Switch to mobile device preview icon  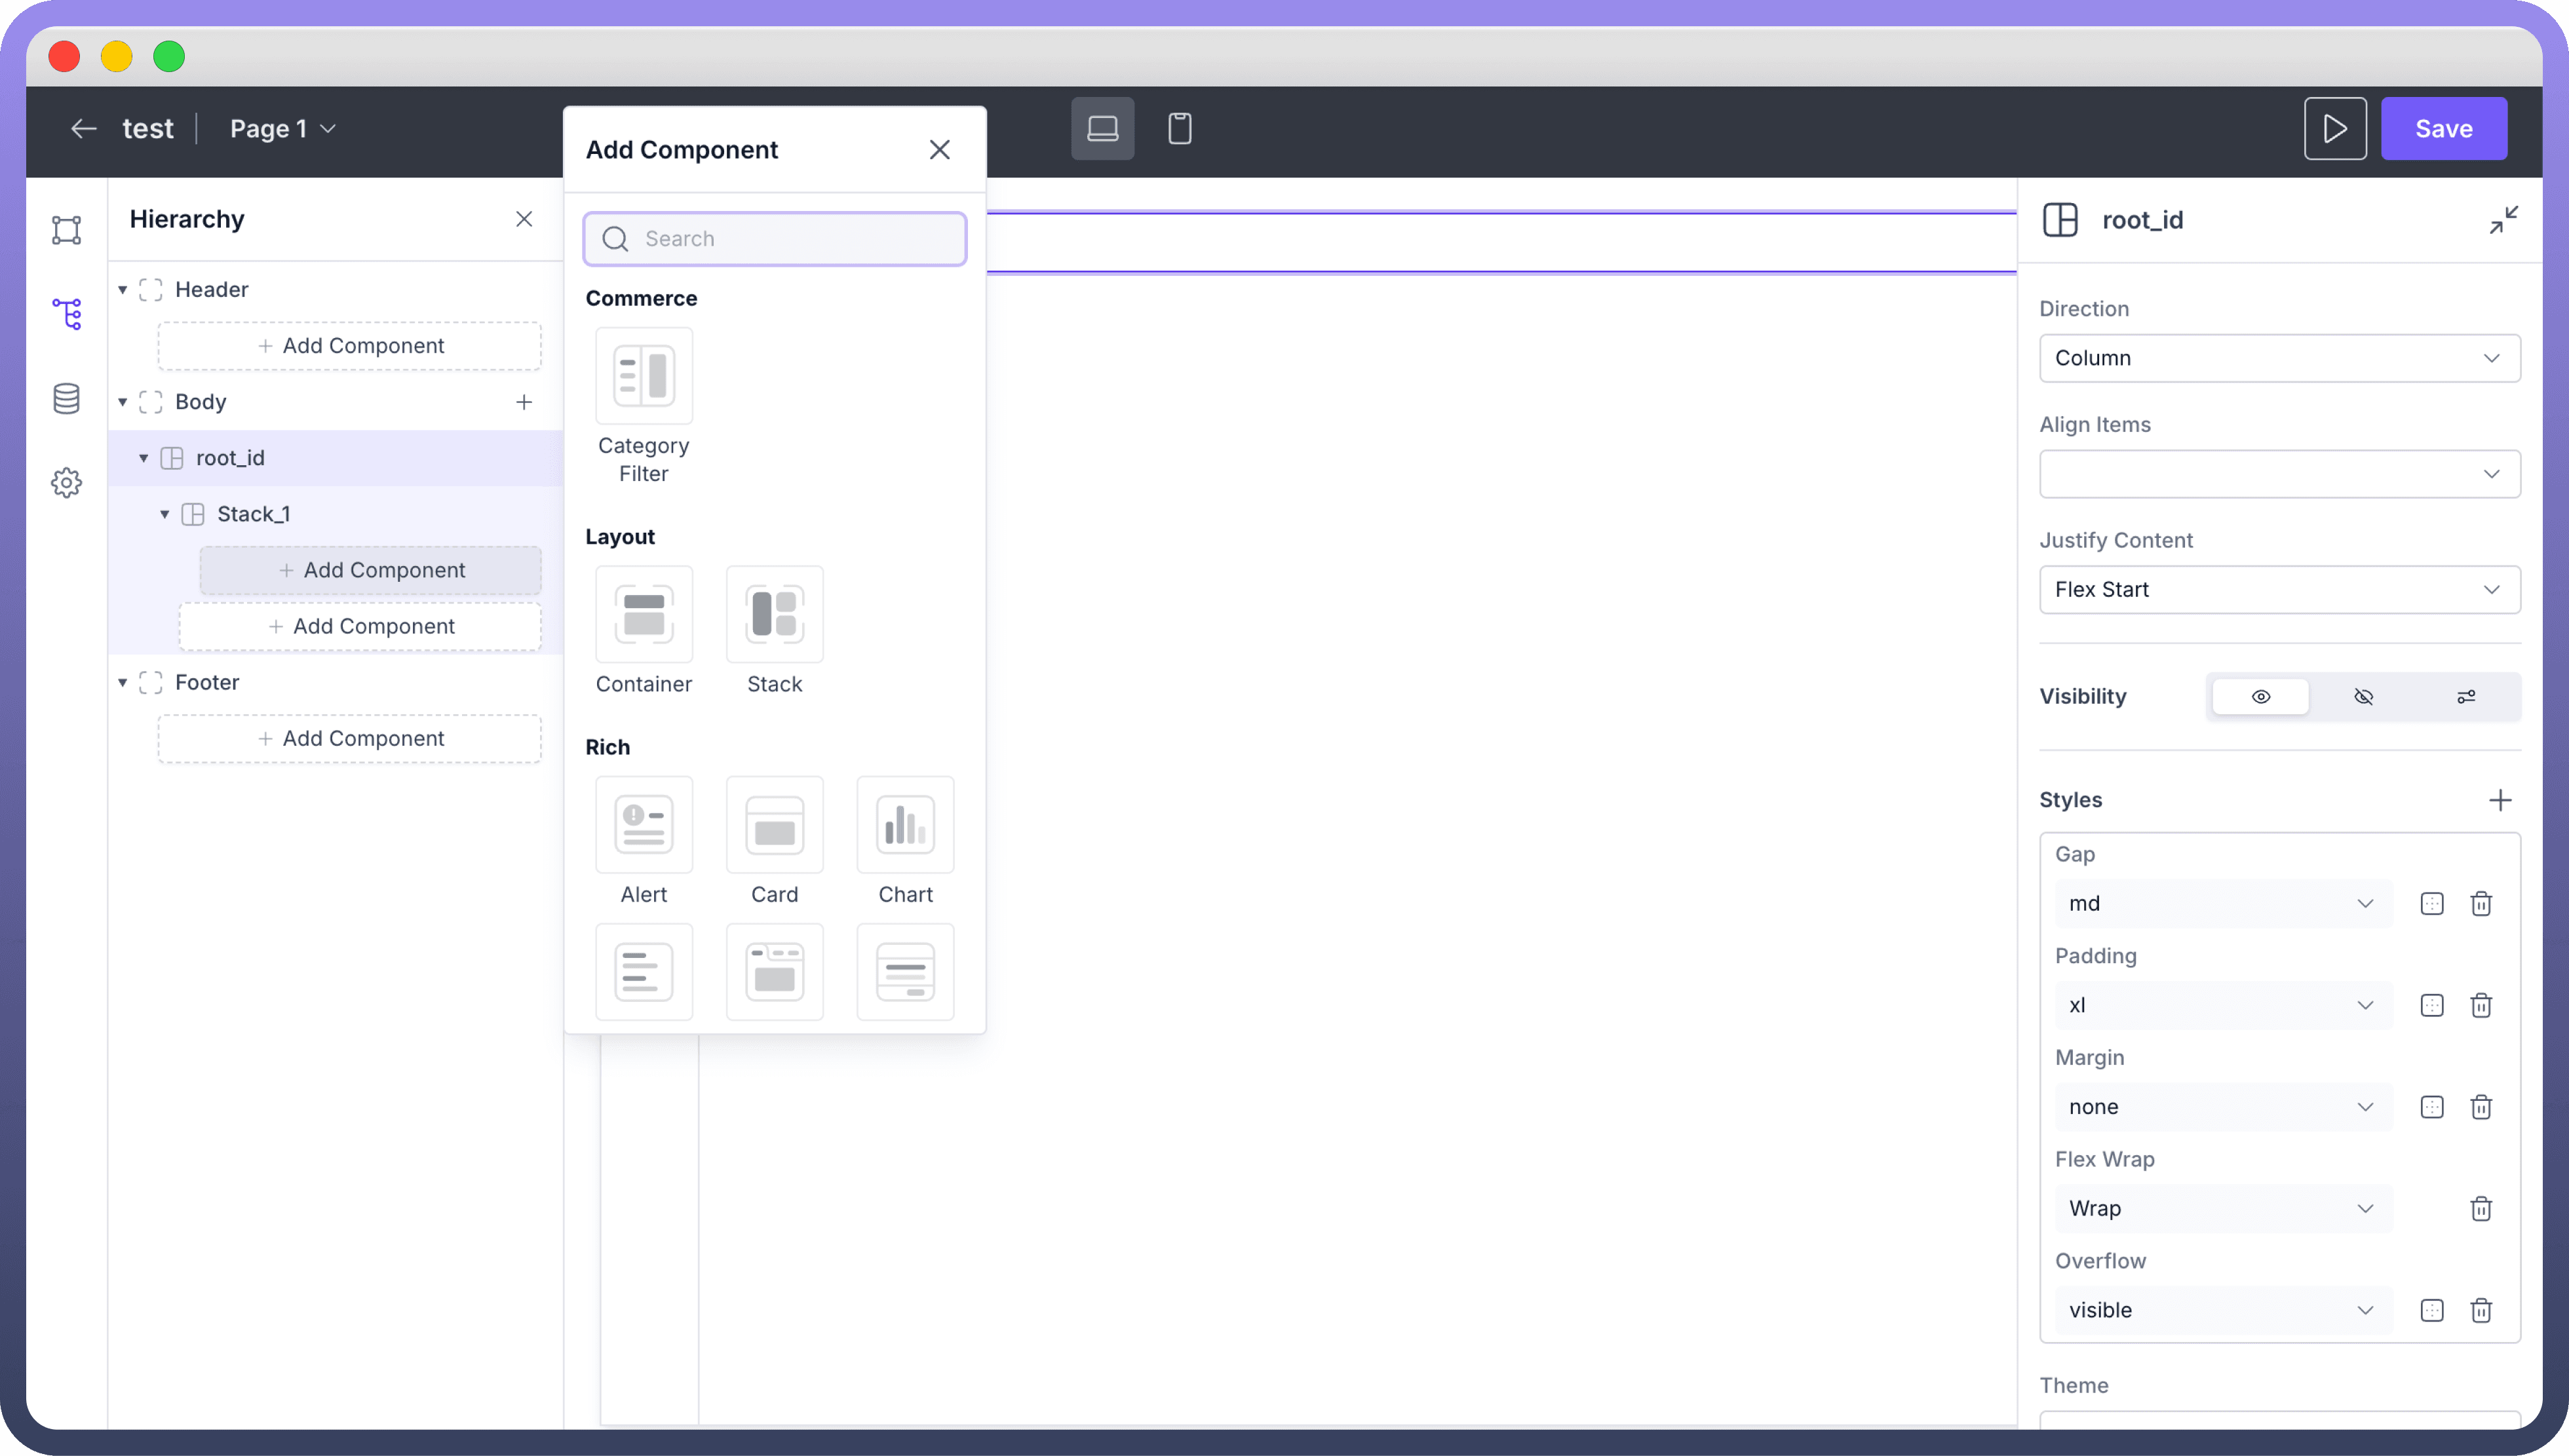(1179, 128)
